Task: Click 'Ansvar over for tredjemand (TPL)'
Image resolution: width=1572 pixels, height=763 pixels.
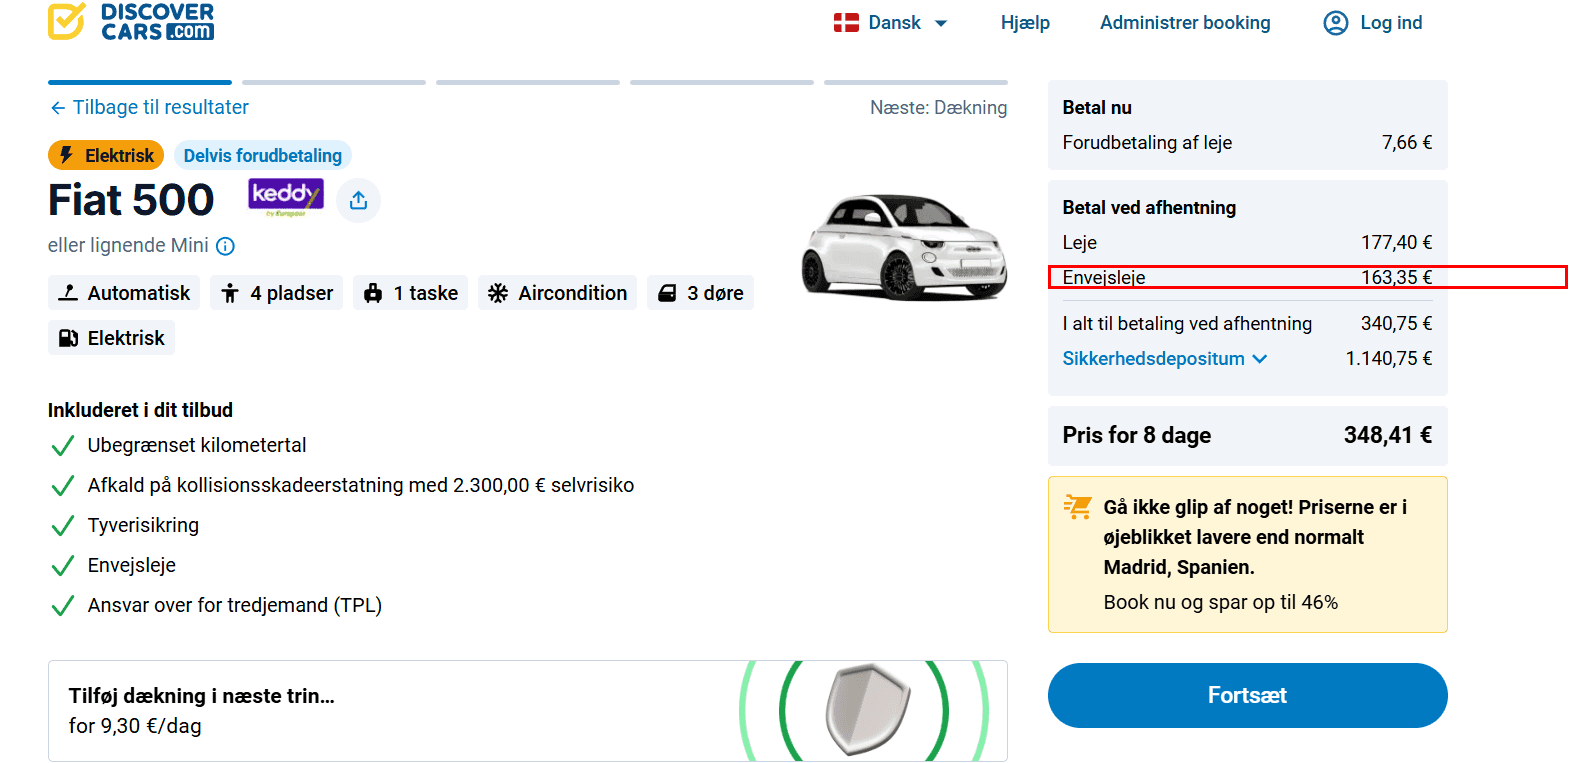Action: point(235,605)
